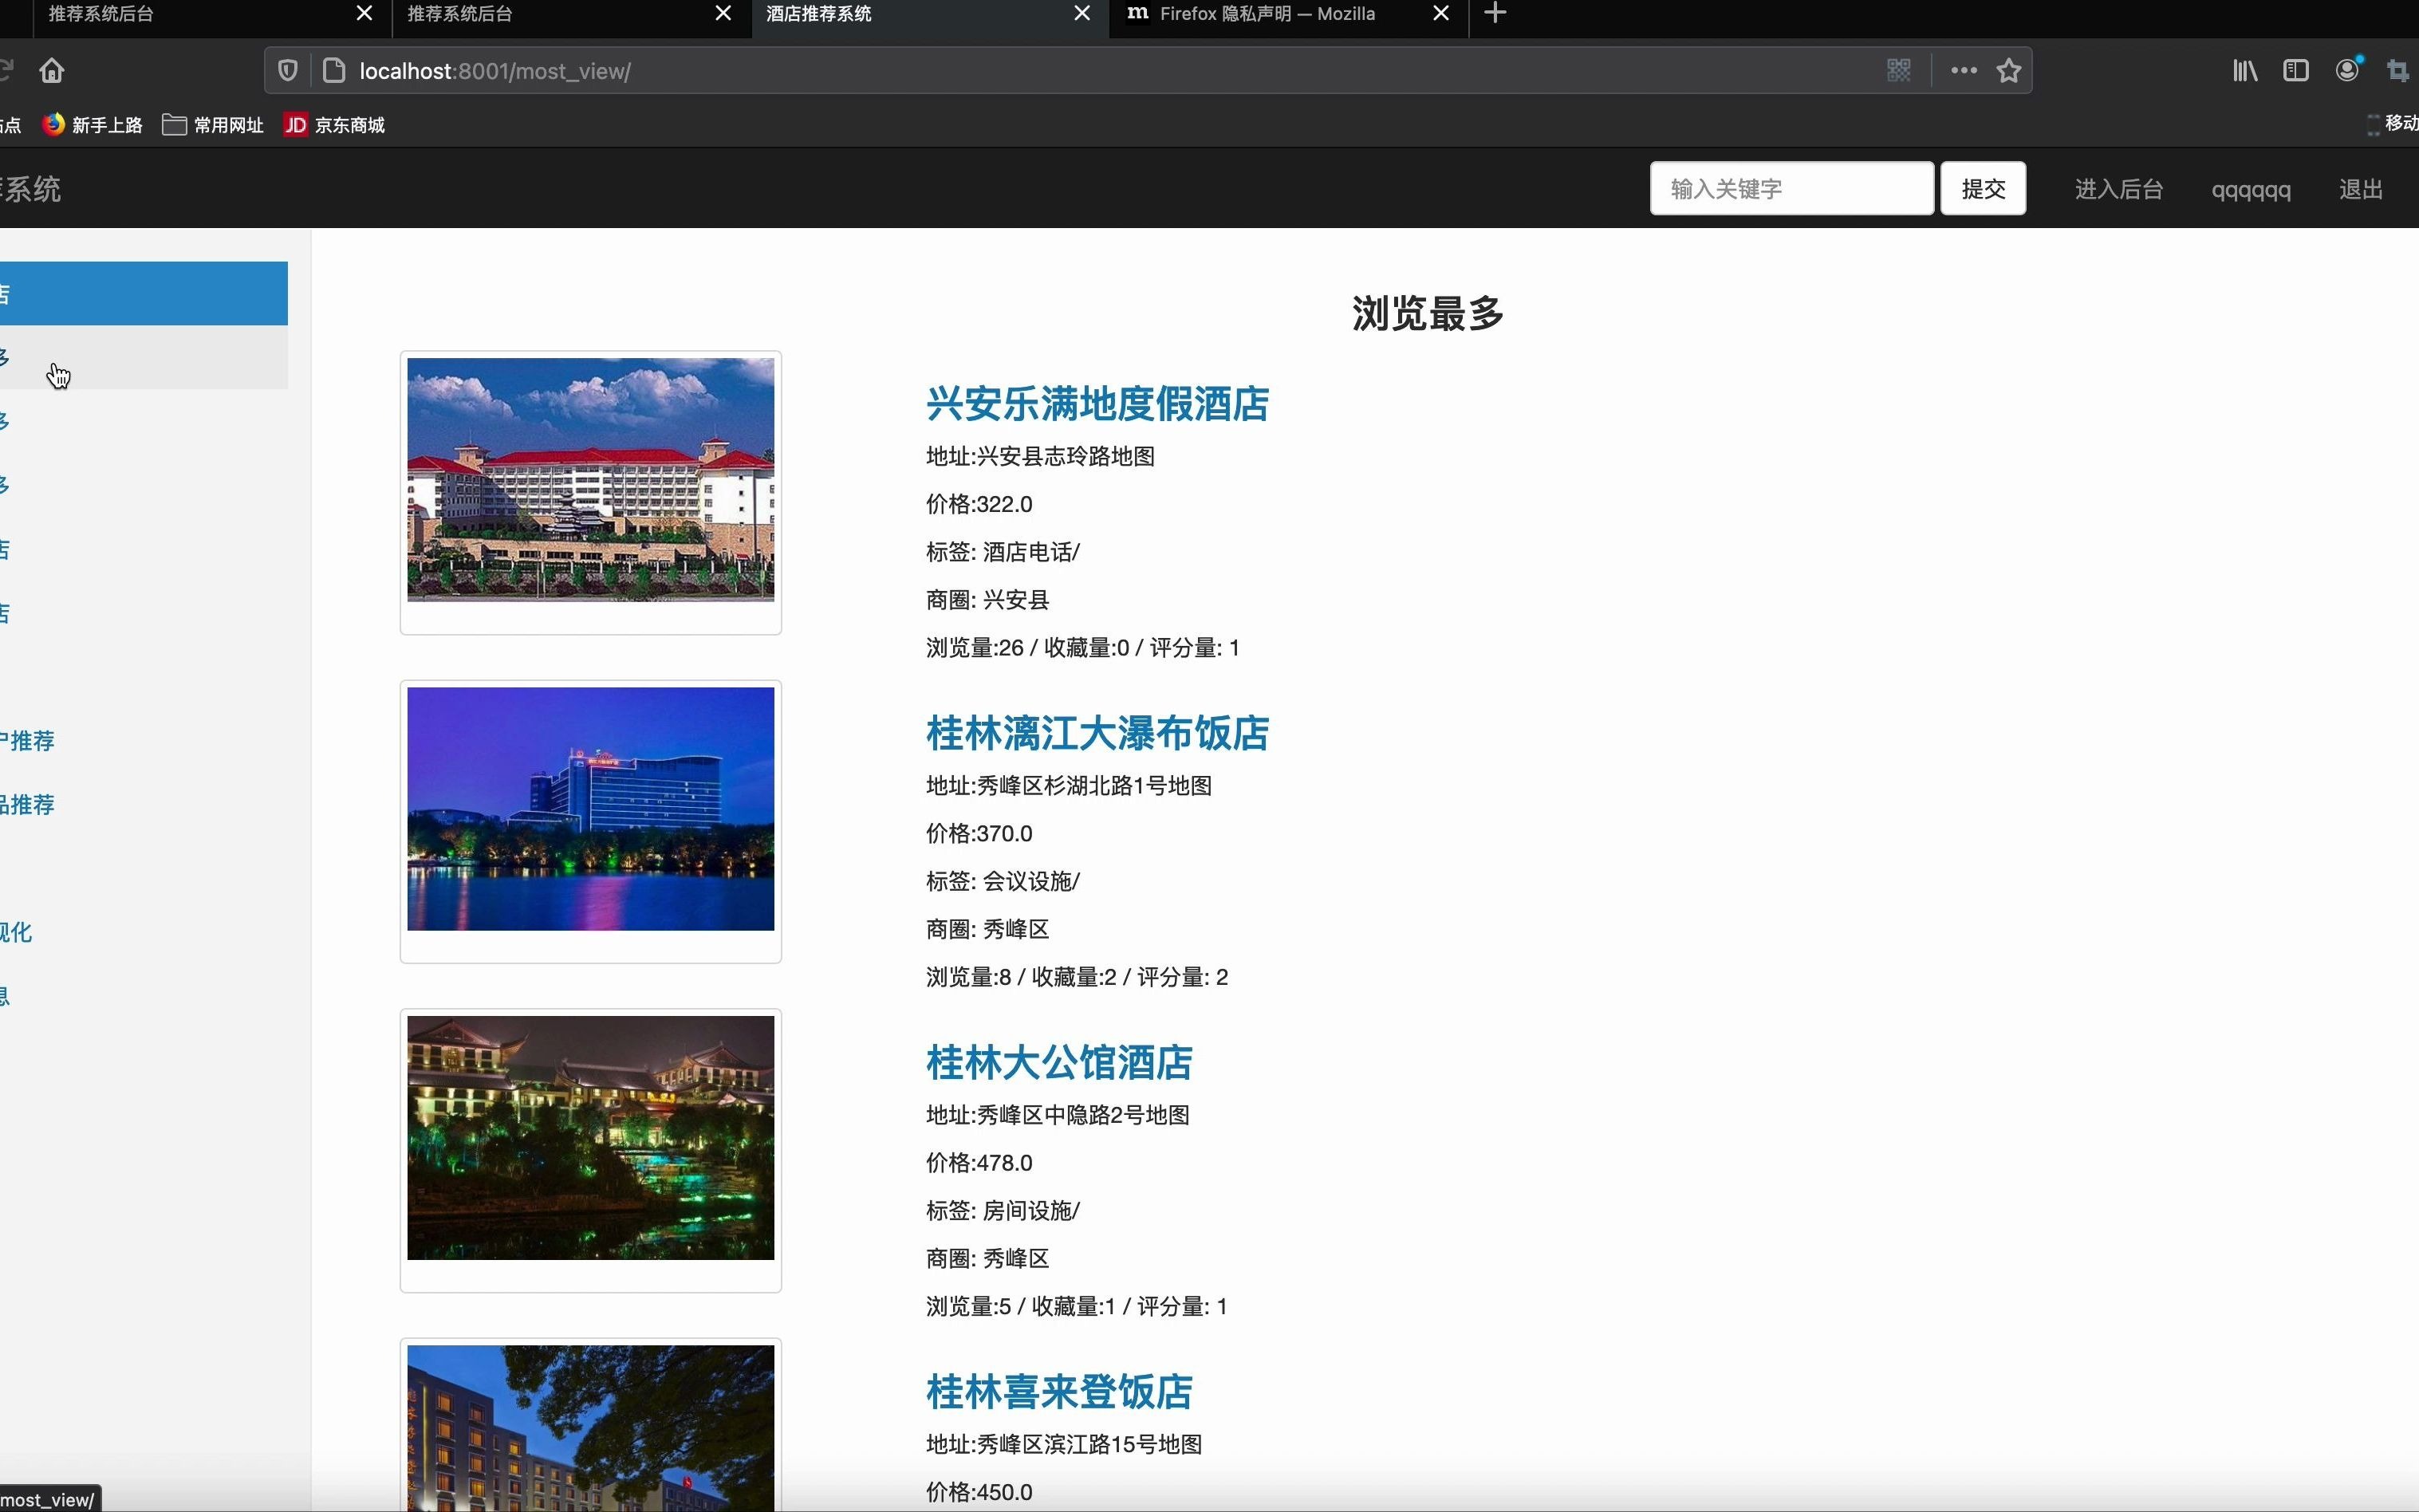Open the Library icon in toolbar
Screen dimensions: 2419x1512
2245,70
